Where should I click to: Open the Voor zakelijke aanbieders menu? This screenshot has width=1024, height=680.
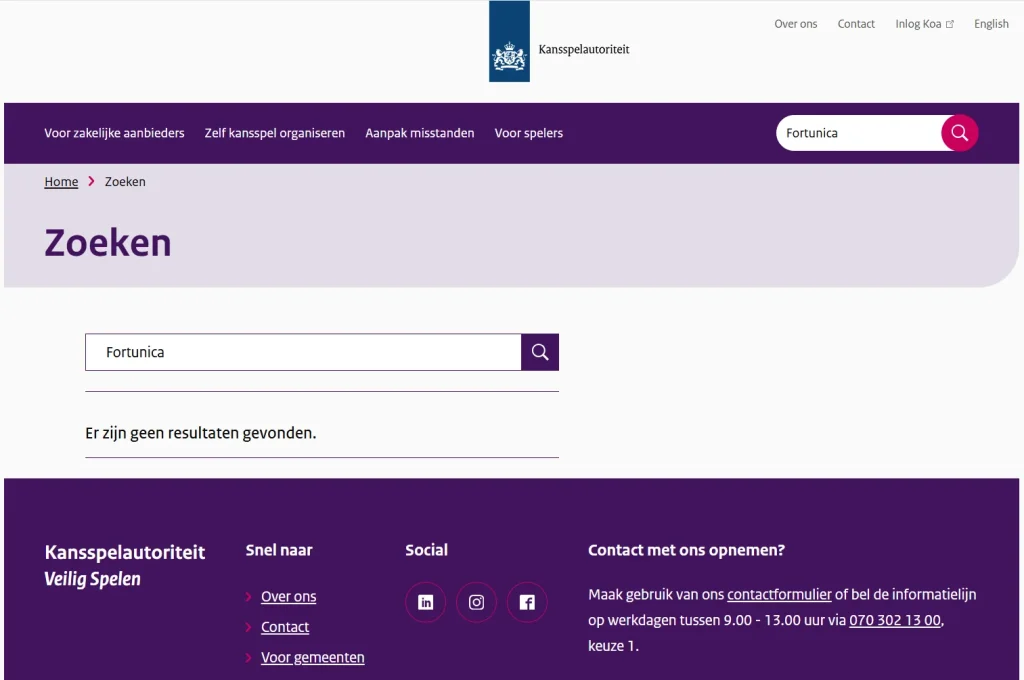pyautogui.click(x=114, y=133)
